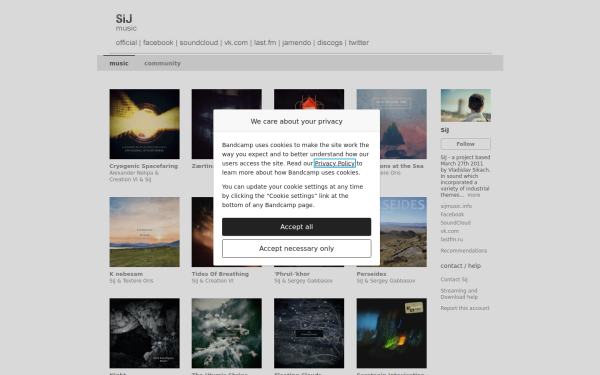Click 'SiJ & Creation VI' artist text
This screenshot has height=375, width=600.
click(212, 281)
